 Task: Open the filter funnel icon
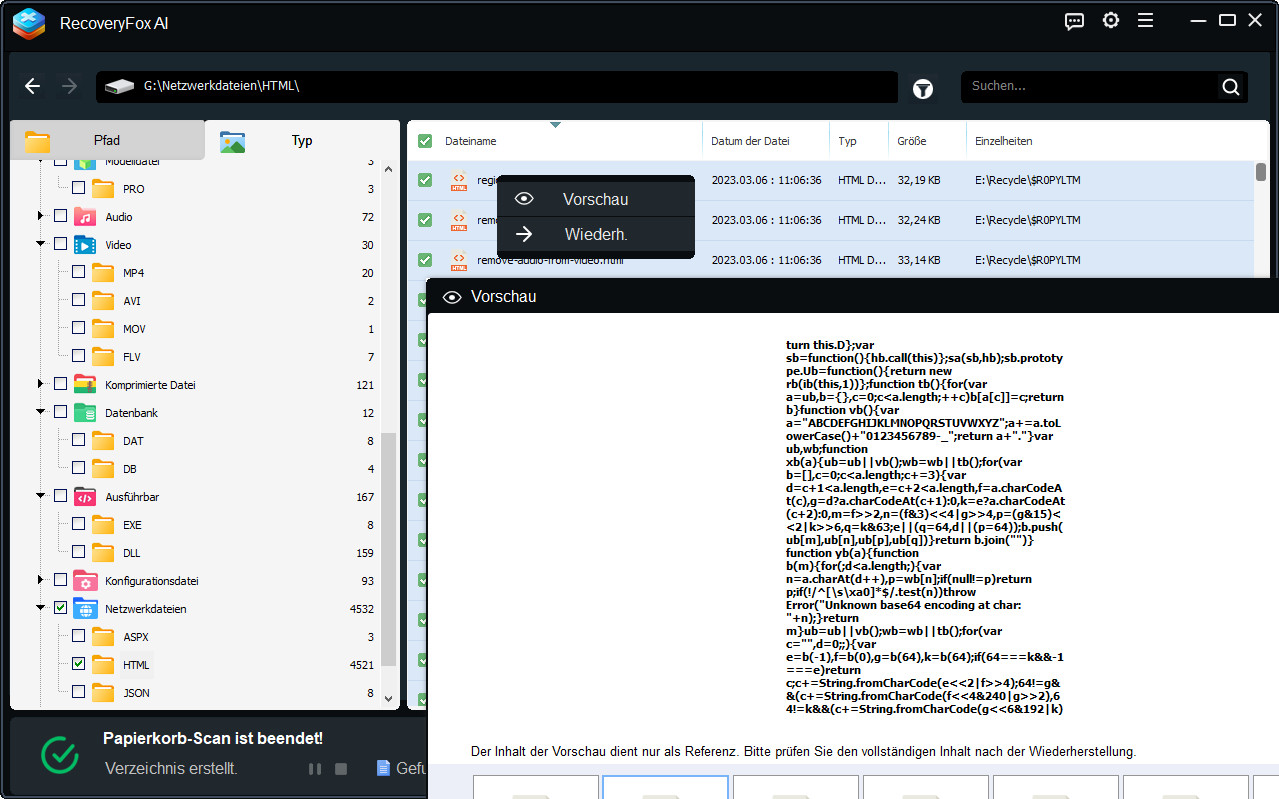[923, 89]
